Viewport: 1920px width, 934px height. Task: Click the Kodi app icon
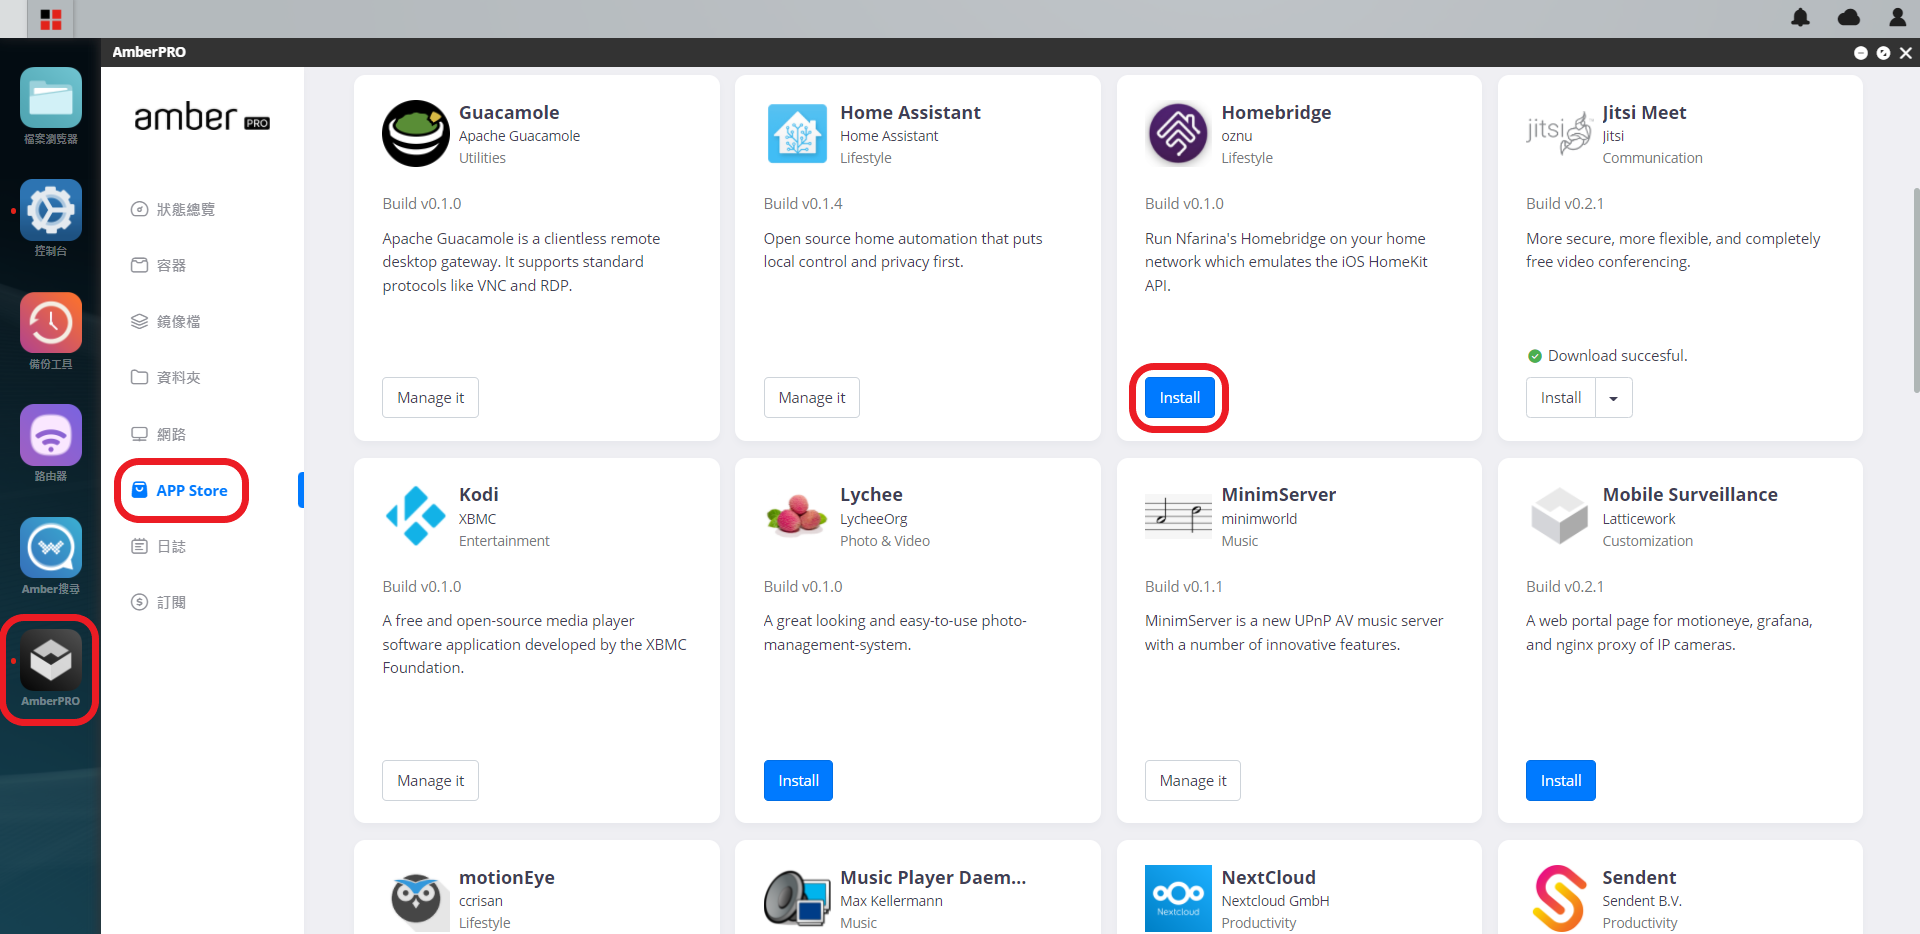(415, 516)
